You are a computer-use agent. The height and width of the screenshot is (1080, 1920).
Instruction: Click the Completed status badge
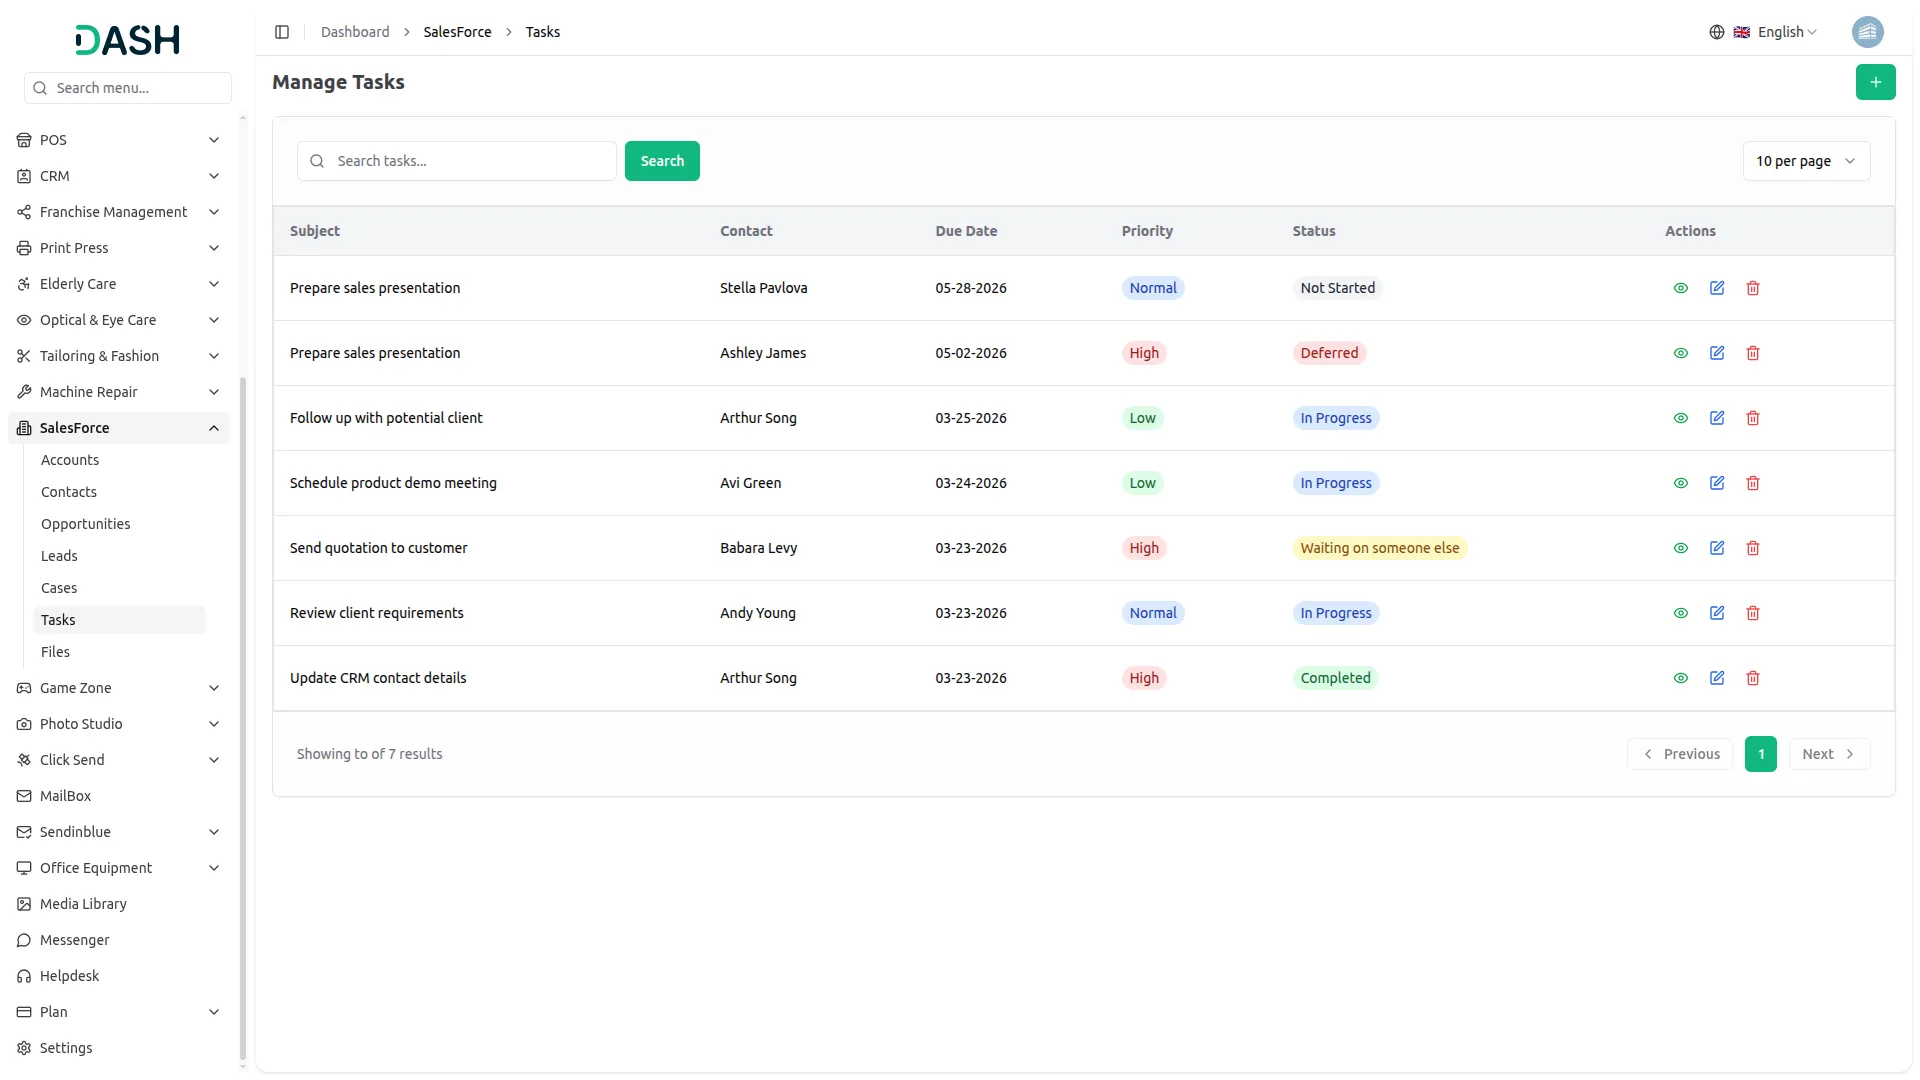(1335, 678)
